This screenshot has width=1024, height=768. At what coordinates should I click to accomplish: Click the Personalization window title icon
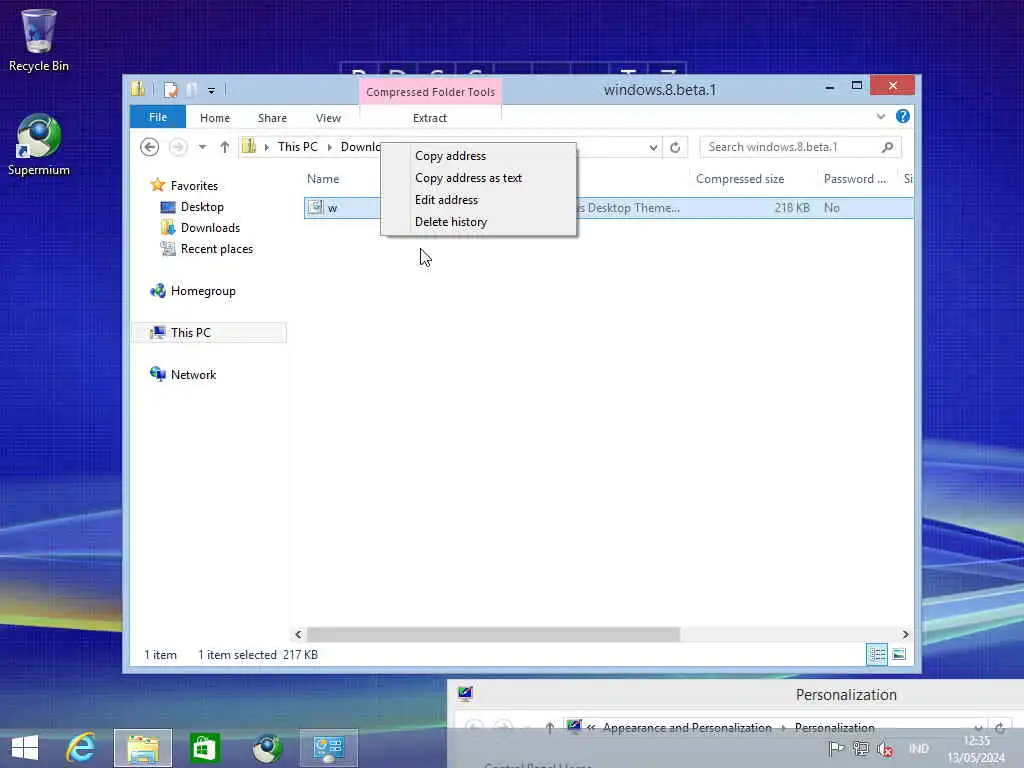point(465,694)
